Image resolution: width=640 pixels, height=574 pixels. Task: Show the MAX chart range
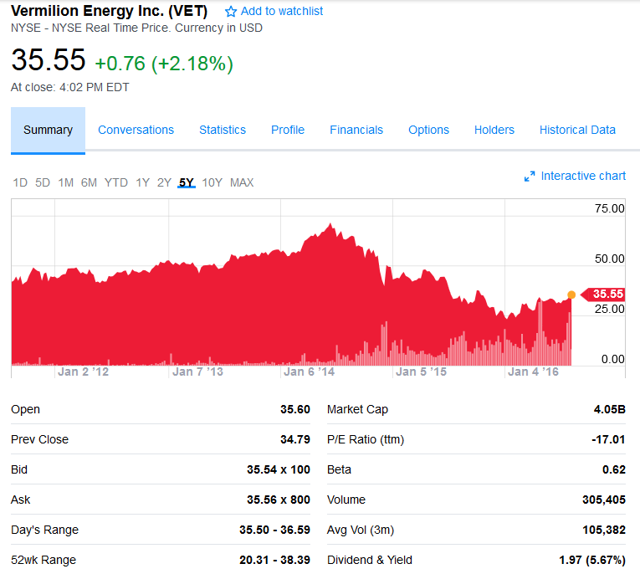pos(242,182)
